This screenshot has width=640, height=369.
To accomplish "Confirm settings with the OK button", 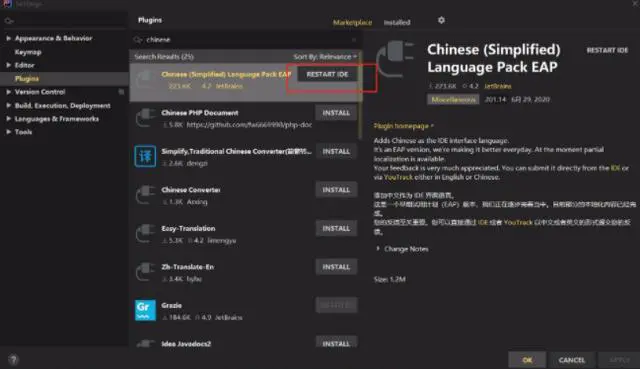I will tap(527, 360).
